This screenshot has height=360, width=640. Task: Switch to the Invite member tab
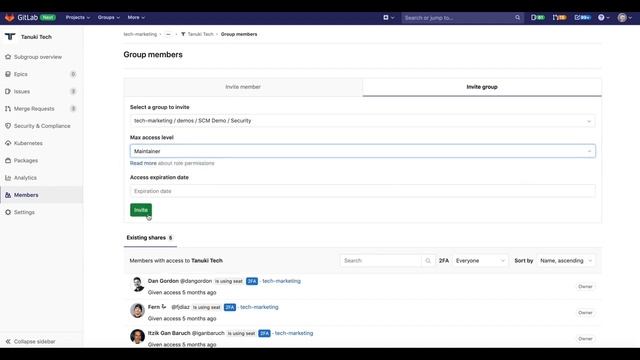[243, 87]
